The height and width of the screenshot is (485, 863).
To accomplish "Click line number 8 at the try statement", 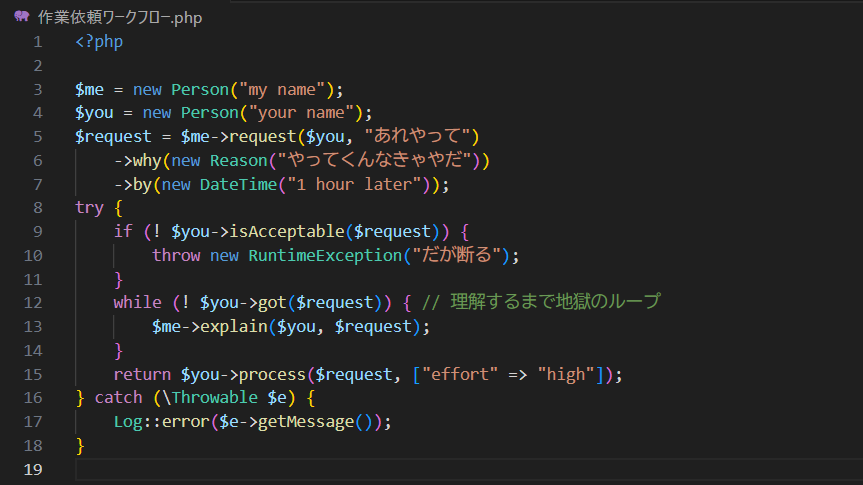I will click(x=37, y=207).
